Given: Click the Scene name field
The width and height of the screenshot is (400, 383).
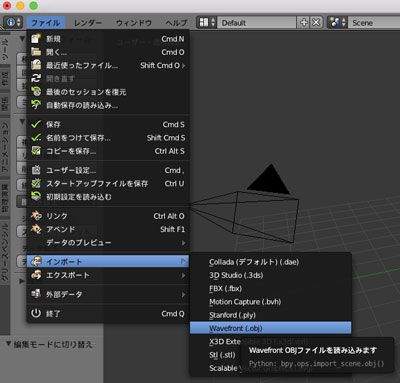Looking at the screenshot, I should coord(374,23).
